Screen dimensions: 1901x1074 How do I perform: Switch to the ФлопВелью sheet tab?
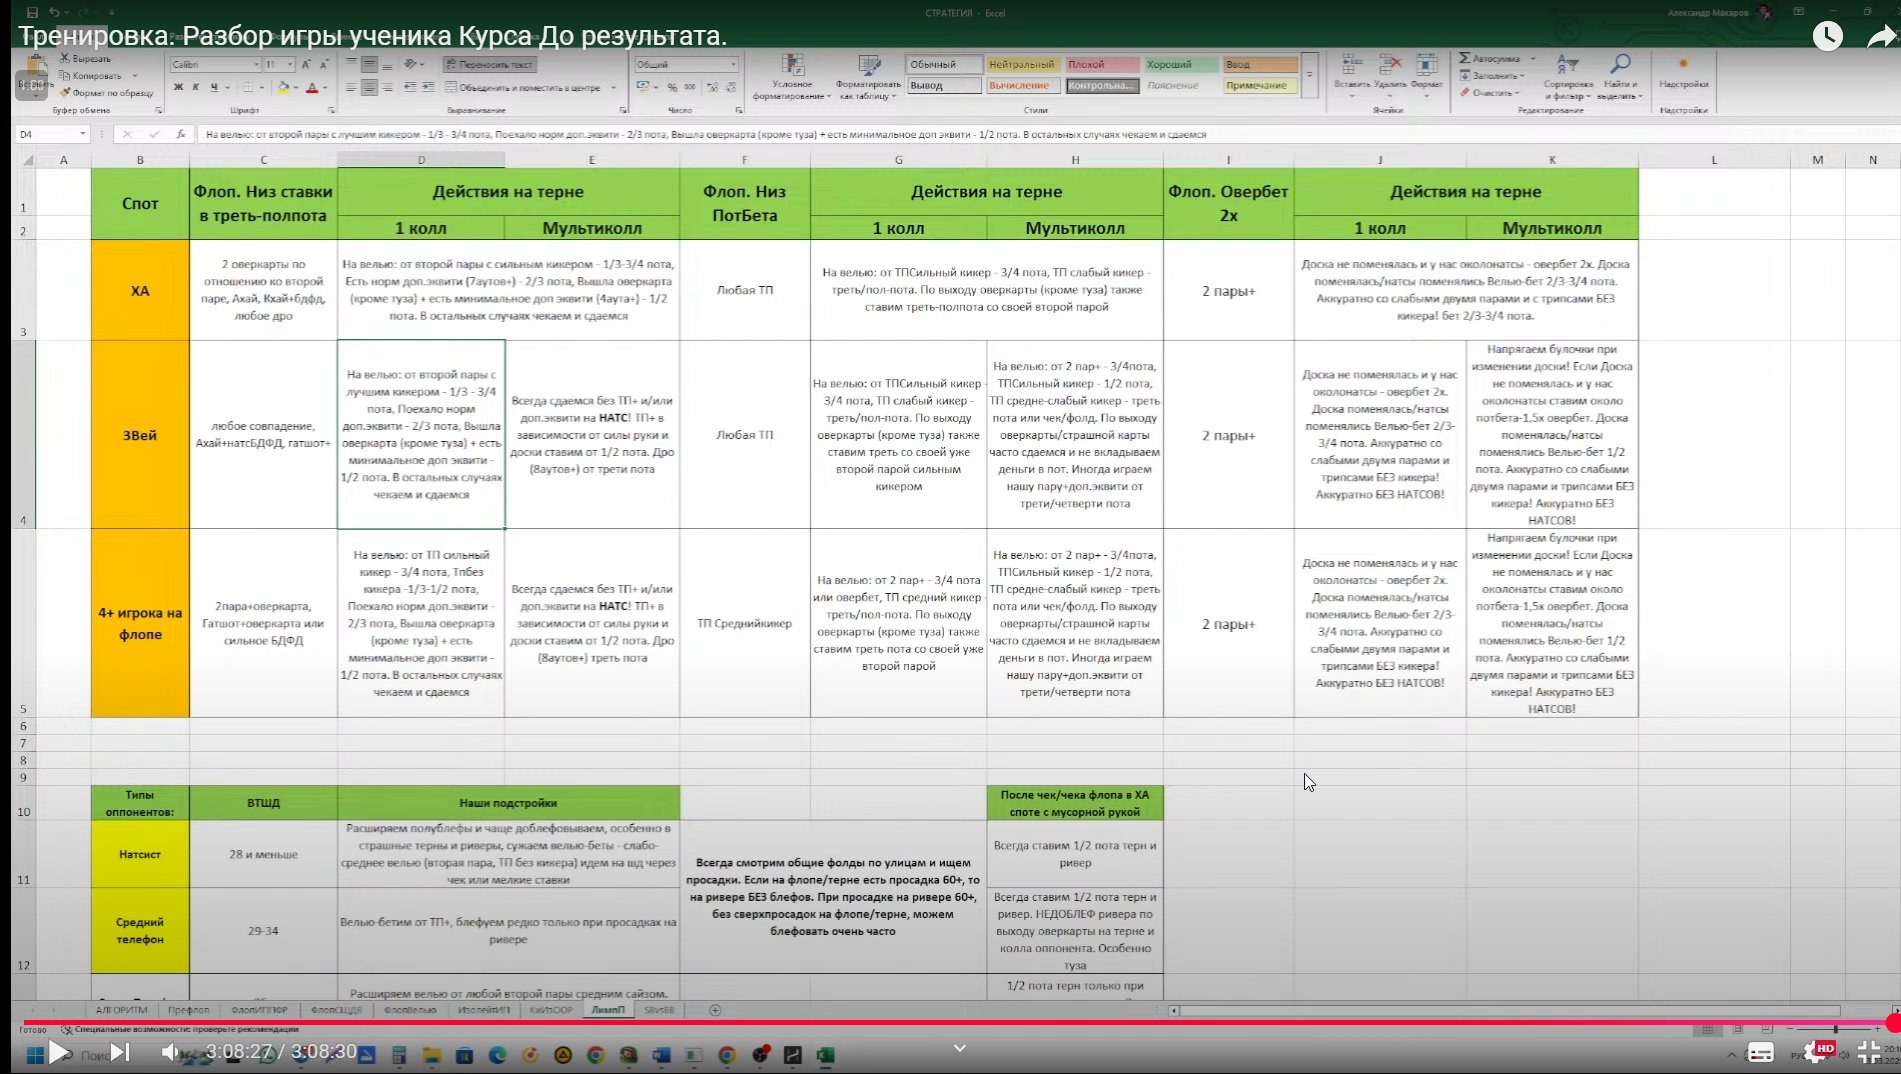pos(410,1010)
